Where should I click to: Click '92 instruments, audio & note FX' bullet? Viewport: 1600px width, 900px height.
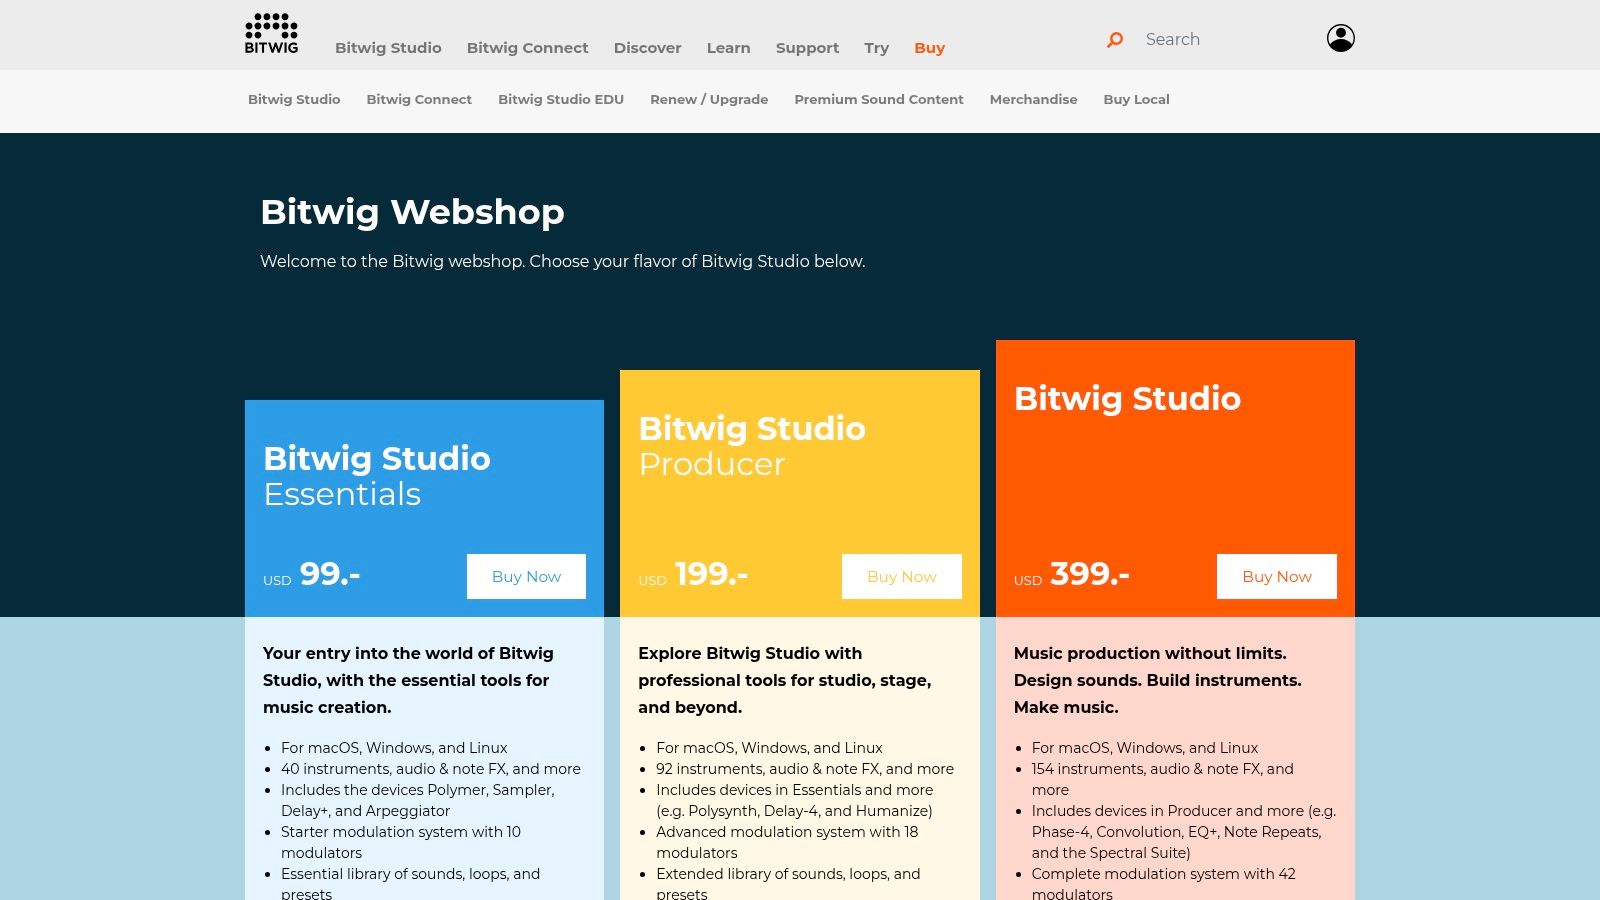[x=805, y=769]
